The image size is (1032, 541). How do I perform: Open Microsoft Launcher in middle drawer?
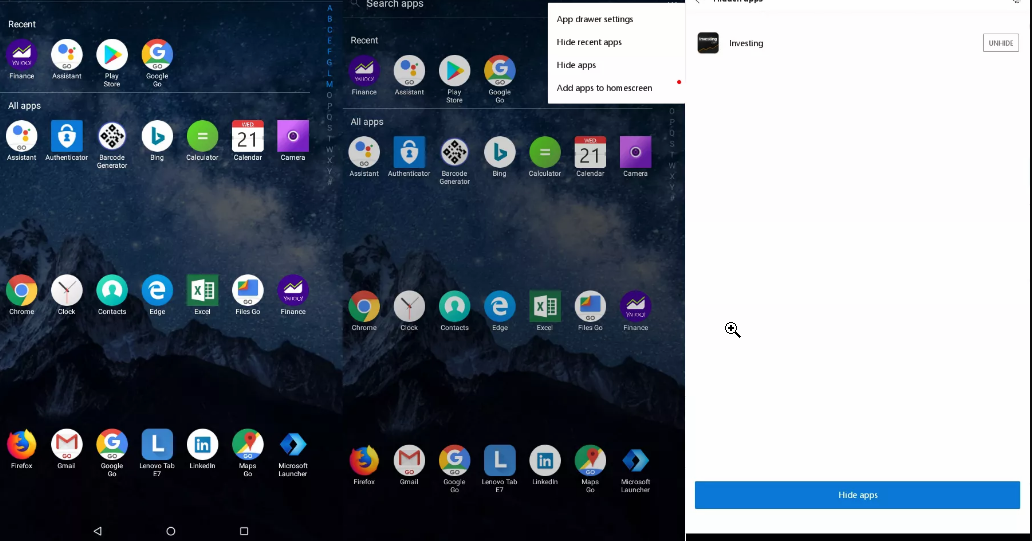tap(635, 460)
